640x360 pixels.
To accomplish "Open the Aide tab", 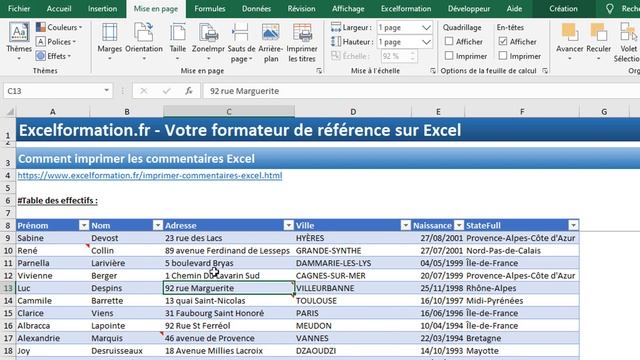I will 514,9.
